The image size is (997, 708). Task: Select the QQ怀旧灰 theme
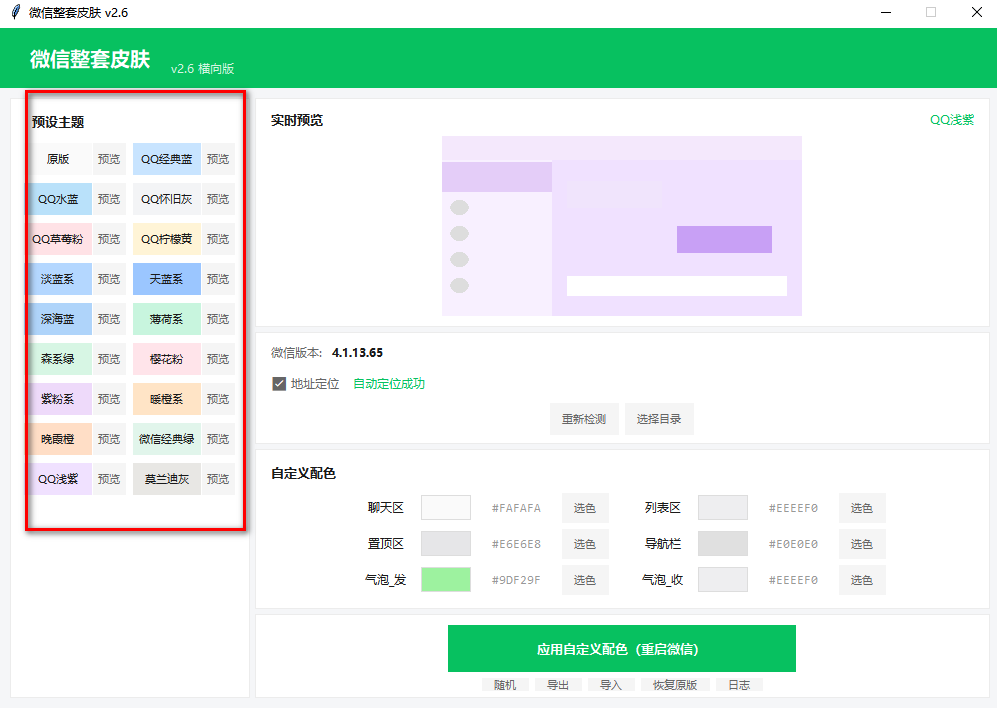[x=167, y=199]
